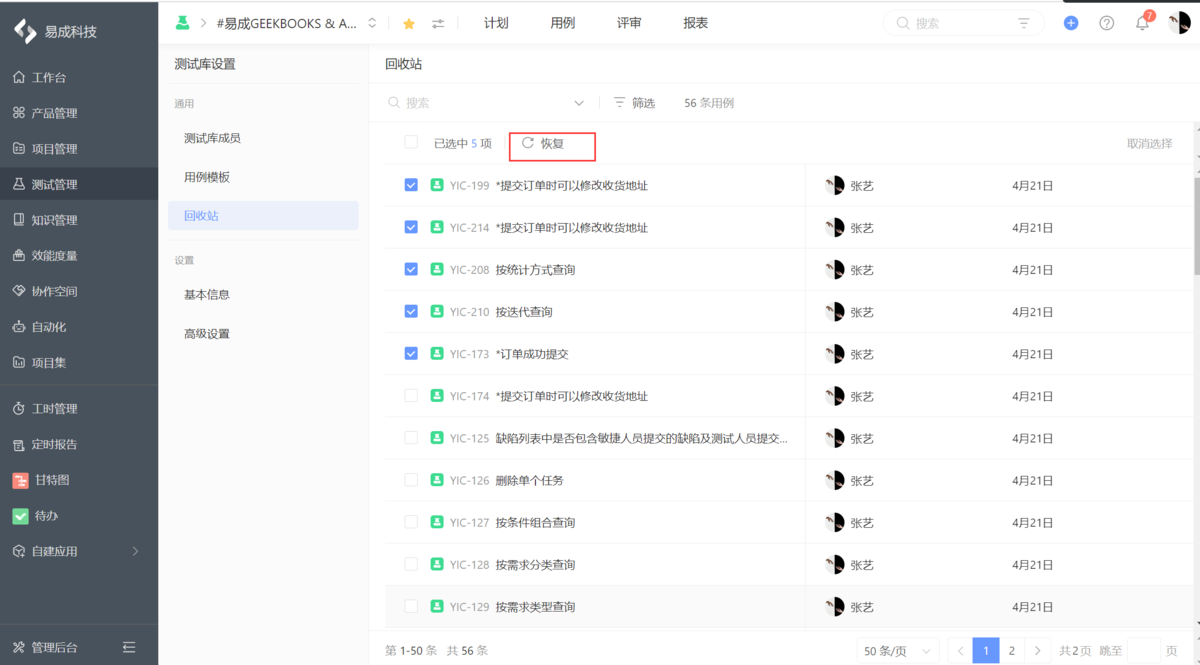
Task: Switch to the 评审 tab
Action: 629,22
